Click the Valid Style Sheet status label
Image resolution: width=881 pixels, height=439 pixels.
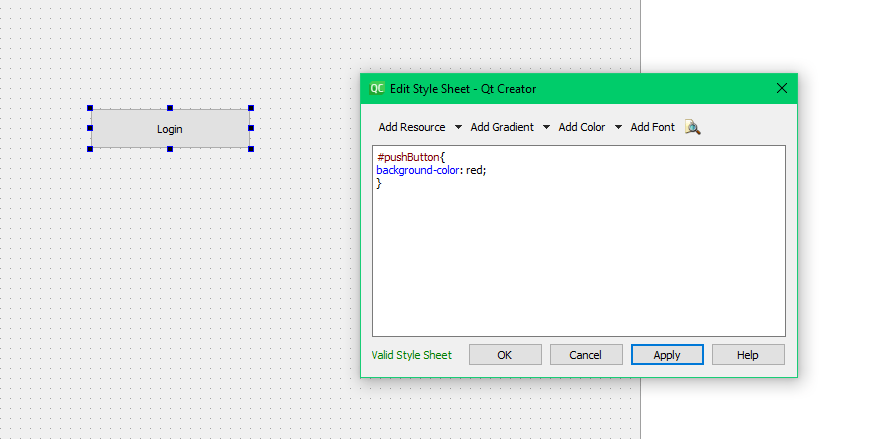point(411,355)
